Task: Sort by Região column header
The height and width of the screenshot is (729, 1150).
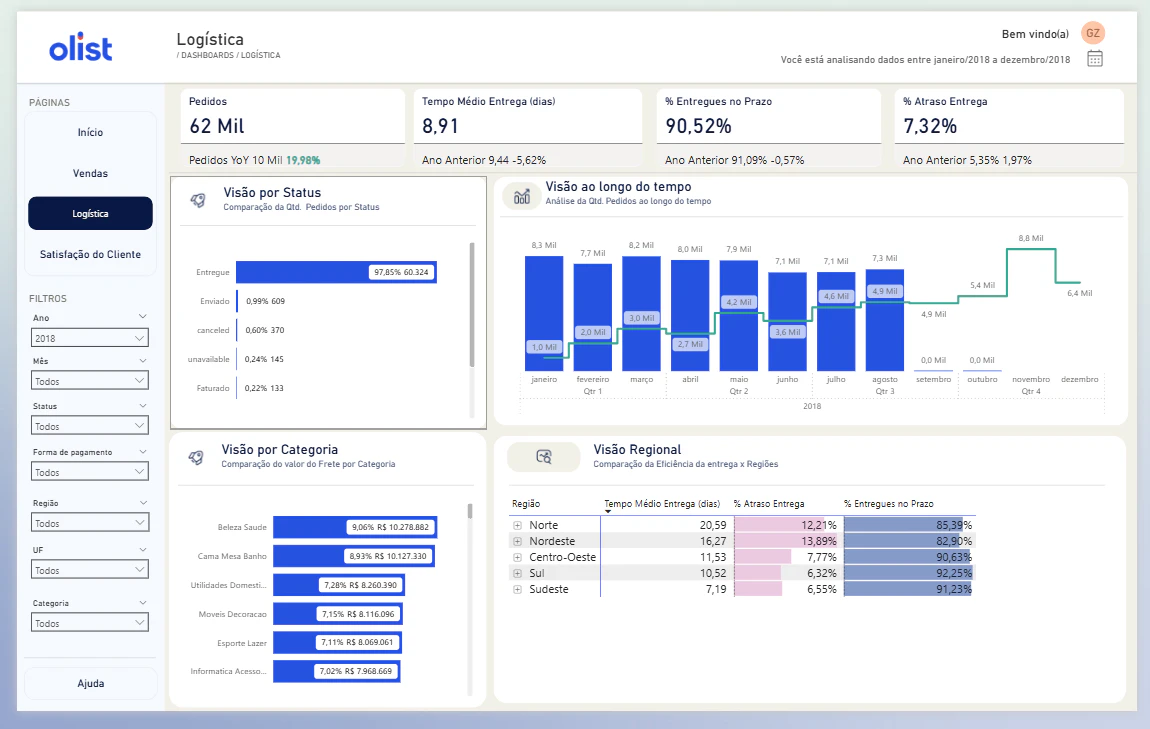Action: [526, 504]
